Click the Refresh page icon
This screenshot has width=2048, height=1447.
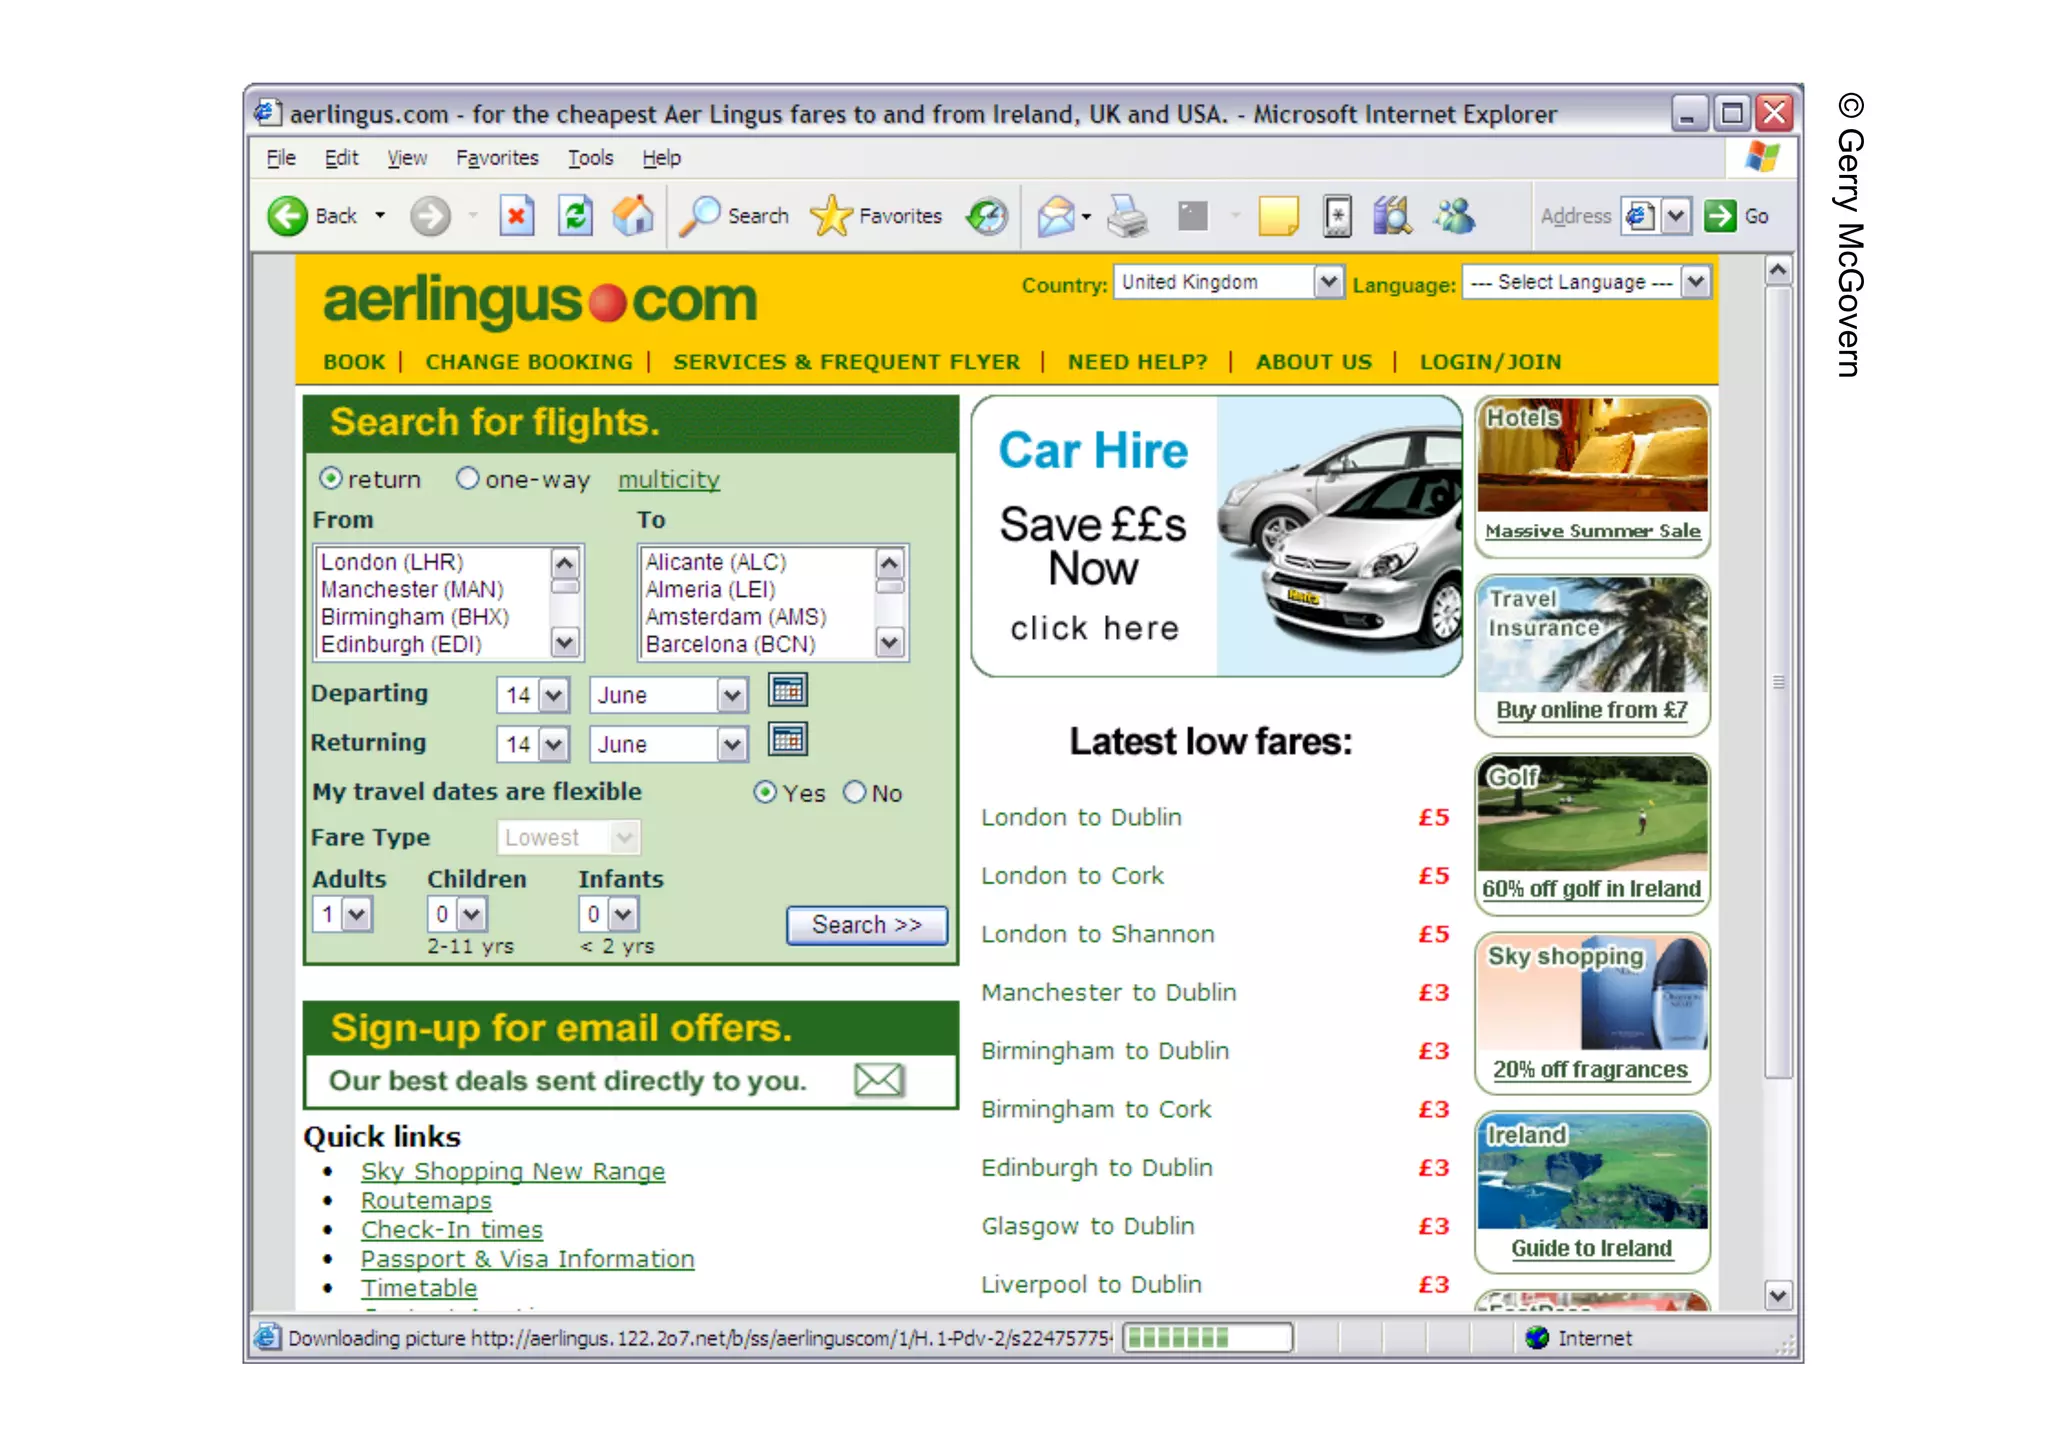(x=575, y=216)
